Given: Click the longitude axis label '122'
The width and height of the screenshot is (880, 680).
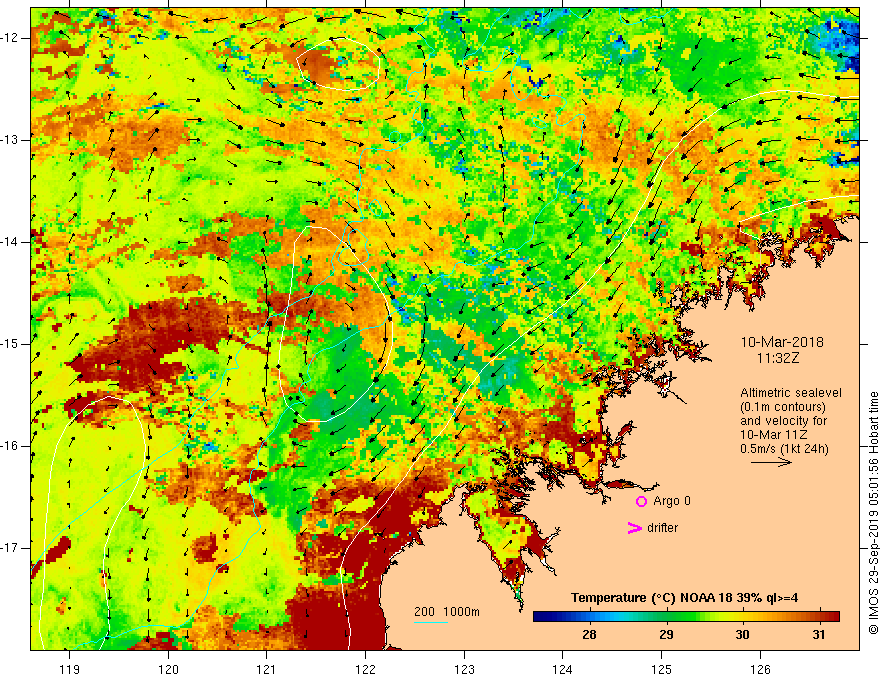Looking at the screenshot, I should pos(365,669).
